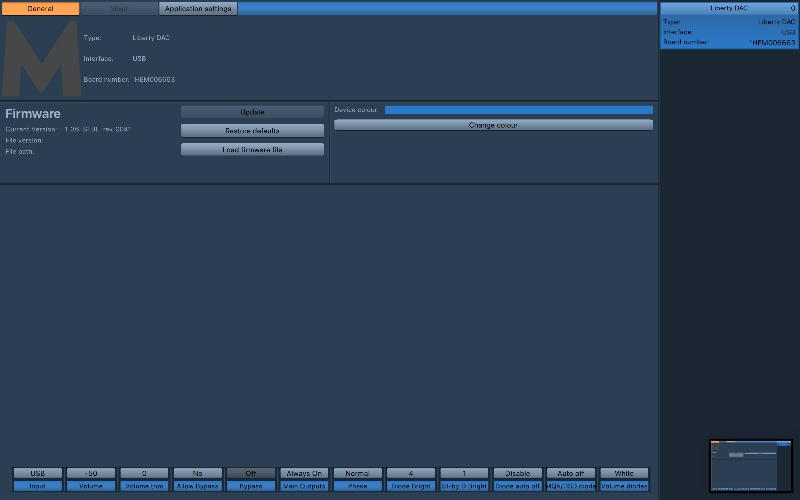The width and height of the screenshot is (800, 500).
Task: Click the blue Device colour bar
Action: (x=518, y=110)
